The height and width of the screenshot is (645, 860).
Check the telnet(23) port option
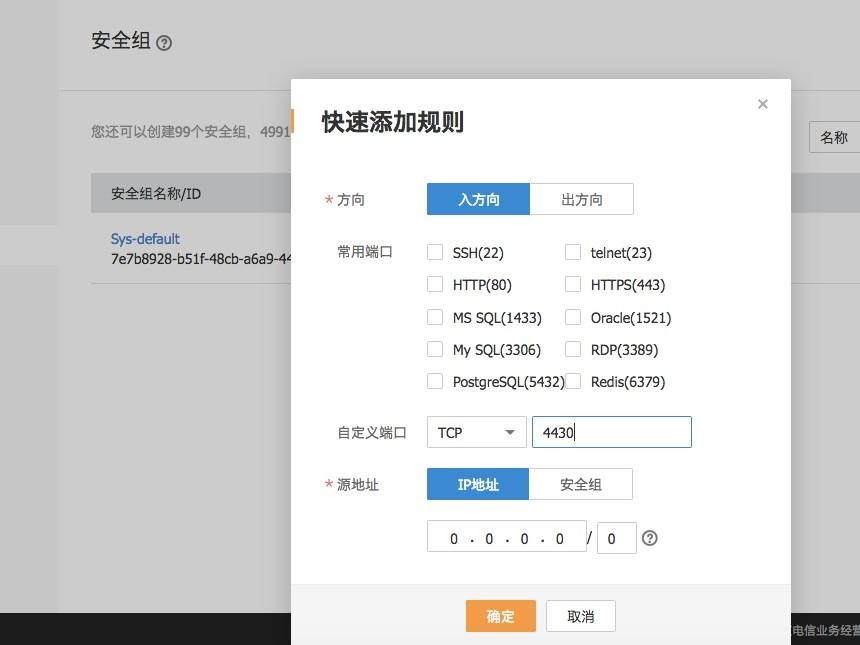click(573, 253)
